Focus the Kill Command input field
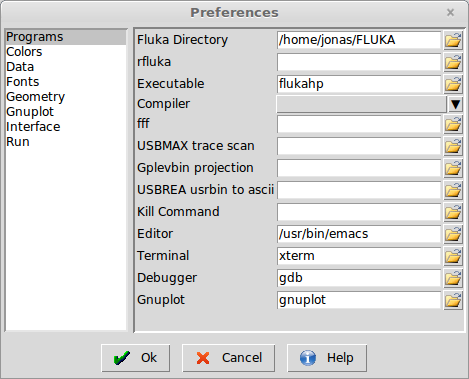The height and width of the screenshot is (379, 469). coord(359,212)
